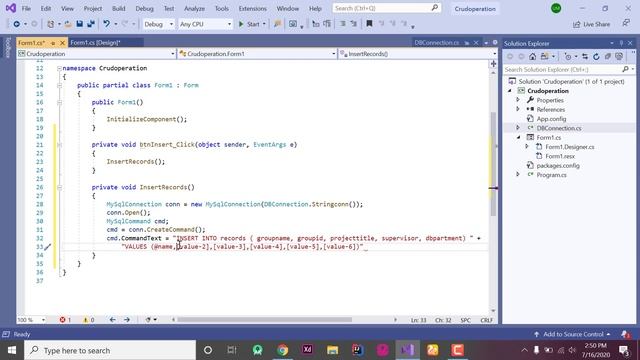Viewport: 640px width, 360px height.
Task: Click Sync with Active Document icon
Action: pos(585,56)
